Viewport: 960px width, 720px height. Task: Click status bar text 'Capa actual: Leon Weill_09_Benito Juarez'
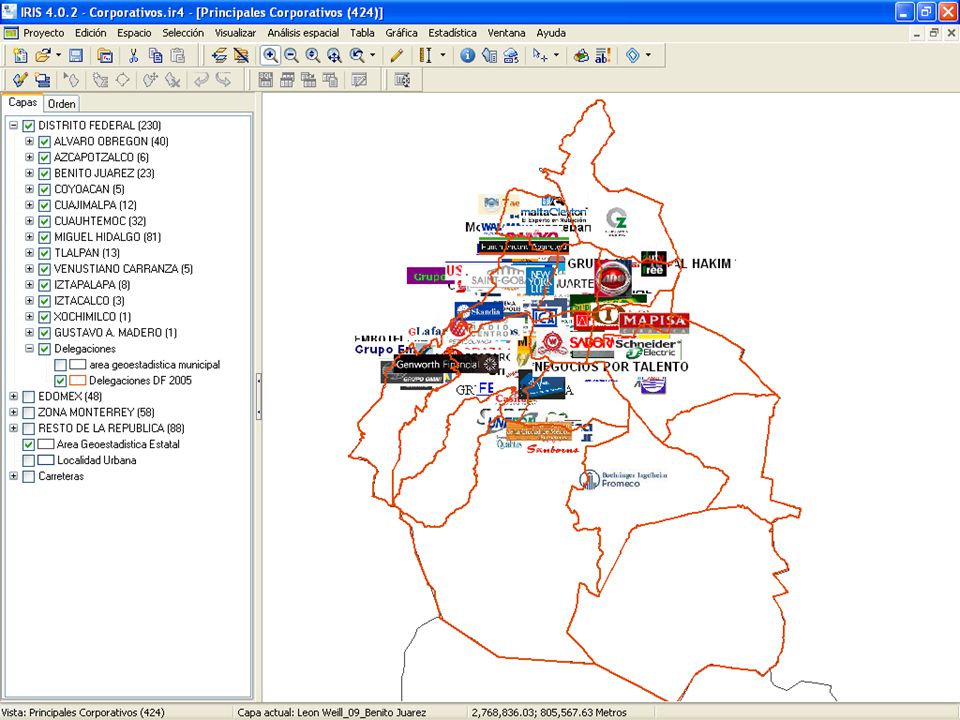tap(331, 713)
